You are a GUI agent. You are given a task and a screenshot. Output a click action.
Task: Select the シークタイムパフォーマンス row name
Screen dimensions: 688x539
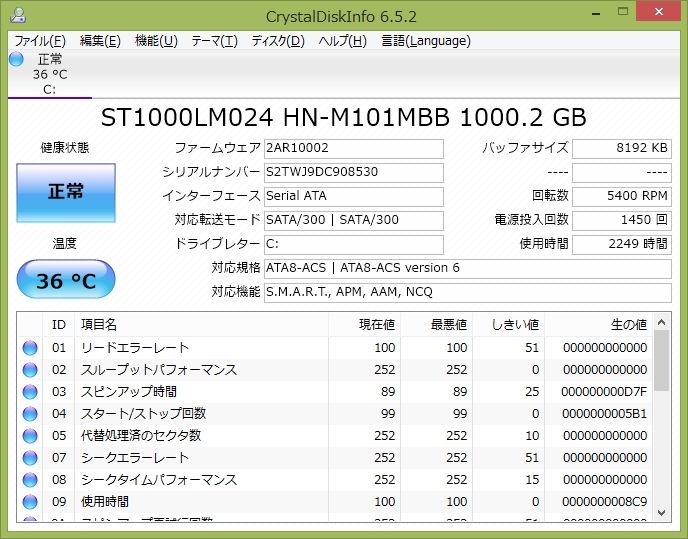(x=159, y=479)
